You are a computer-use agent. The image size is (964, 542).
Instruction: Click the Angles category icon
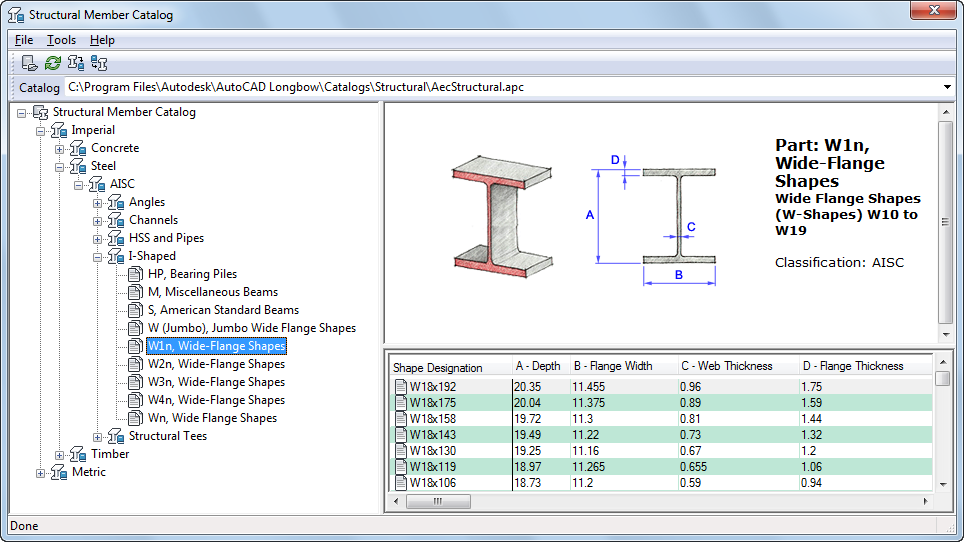coord(116,202)
